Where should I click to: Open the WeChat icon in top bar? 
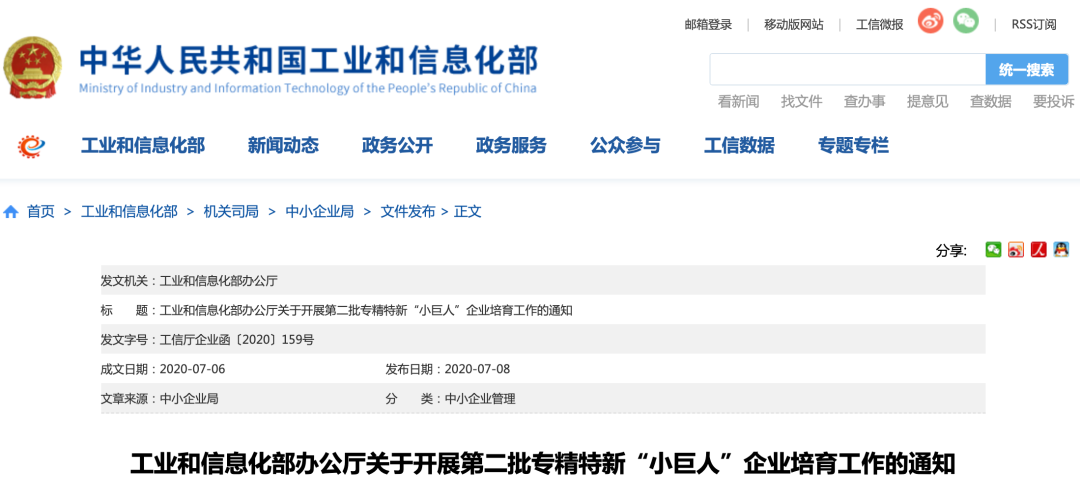tap(966, 21)
